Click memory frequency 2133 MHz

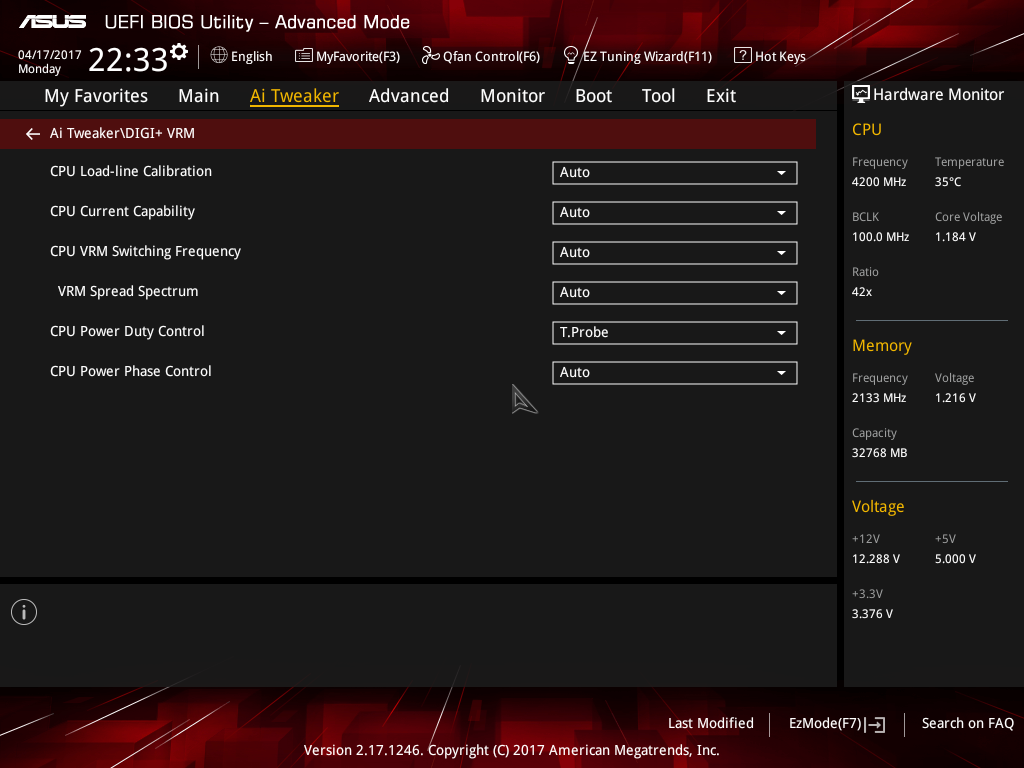pyautogui.click(x=879, y=398)
